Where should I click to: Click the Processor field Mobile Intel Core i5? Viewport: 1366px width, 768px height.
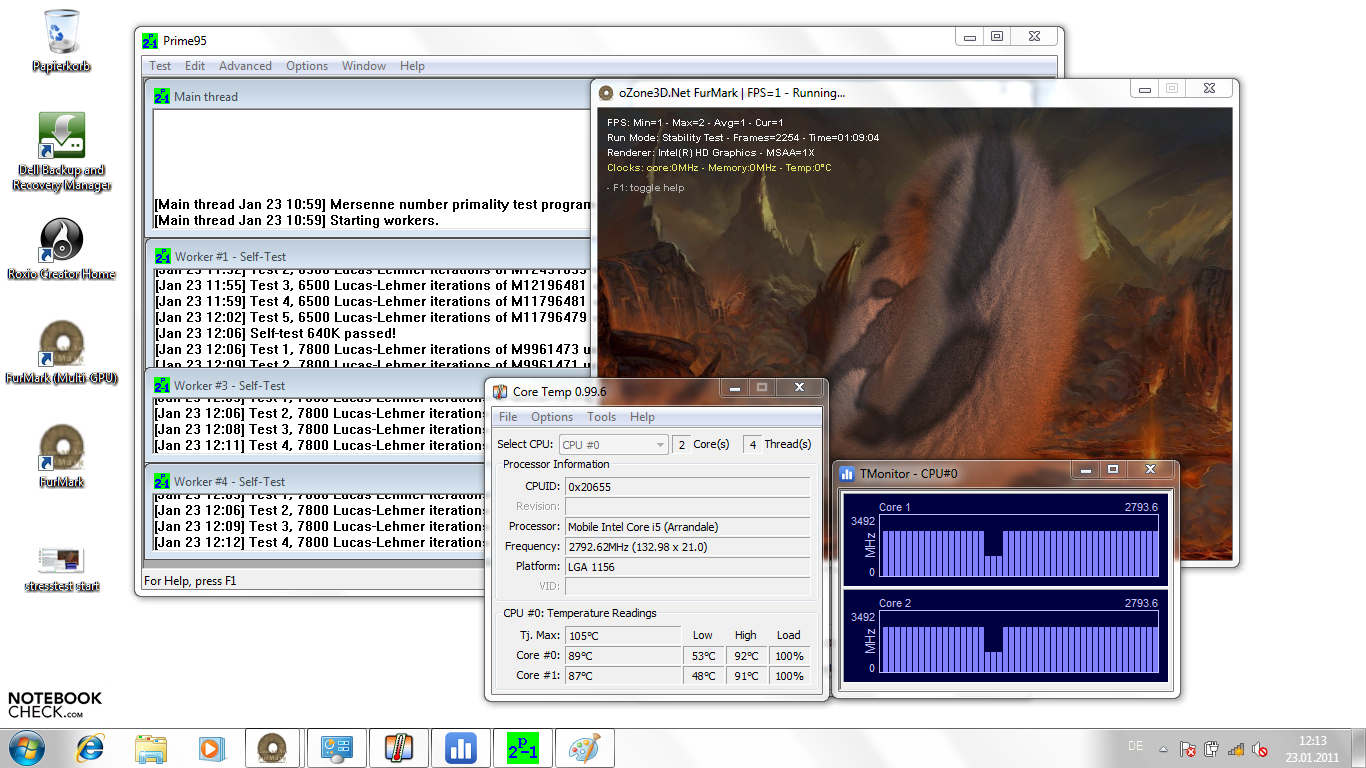pos(687,526)
